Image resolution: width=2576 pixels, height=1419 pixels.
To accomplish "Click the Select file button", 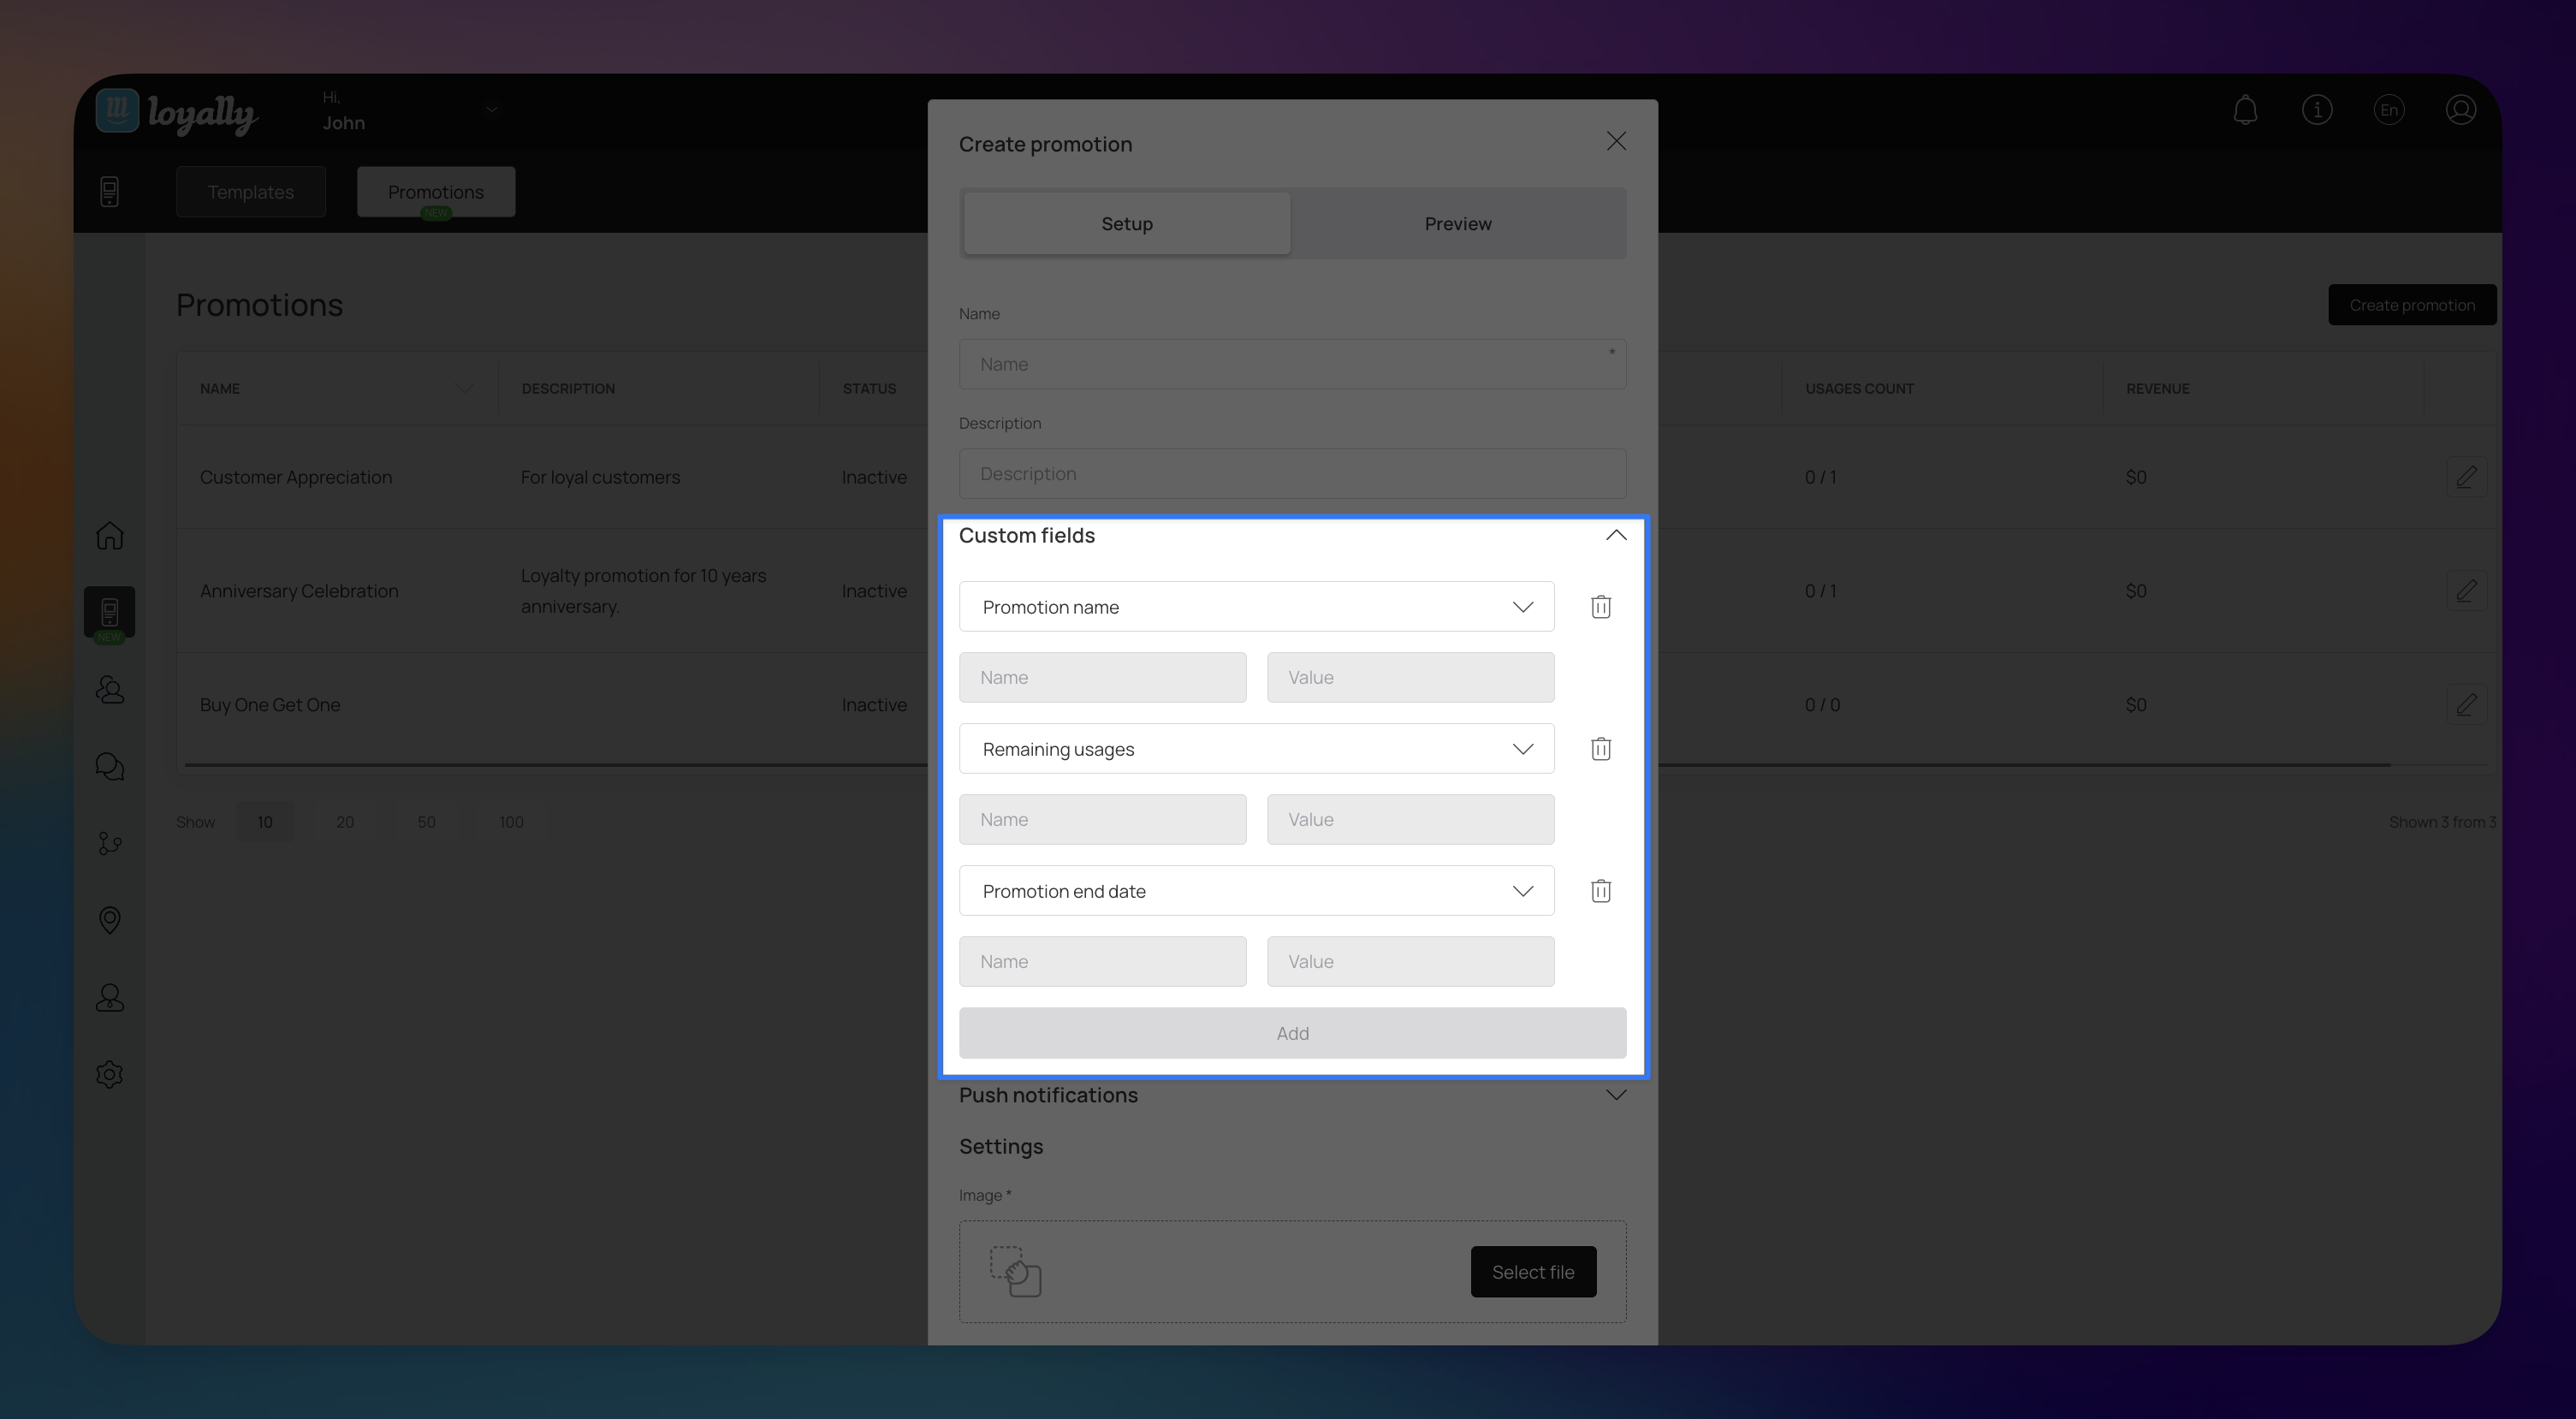I will point(1532,1272).
